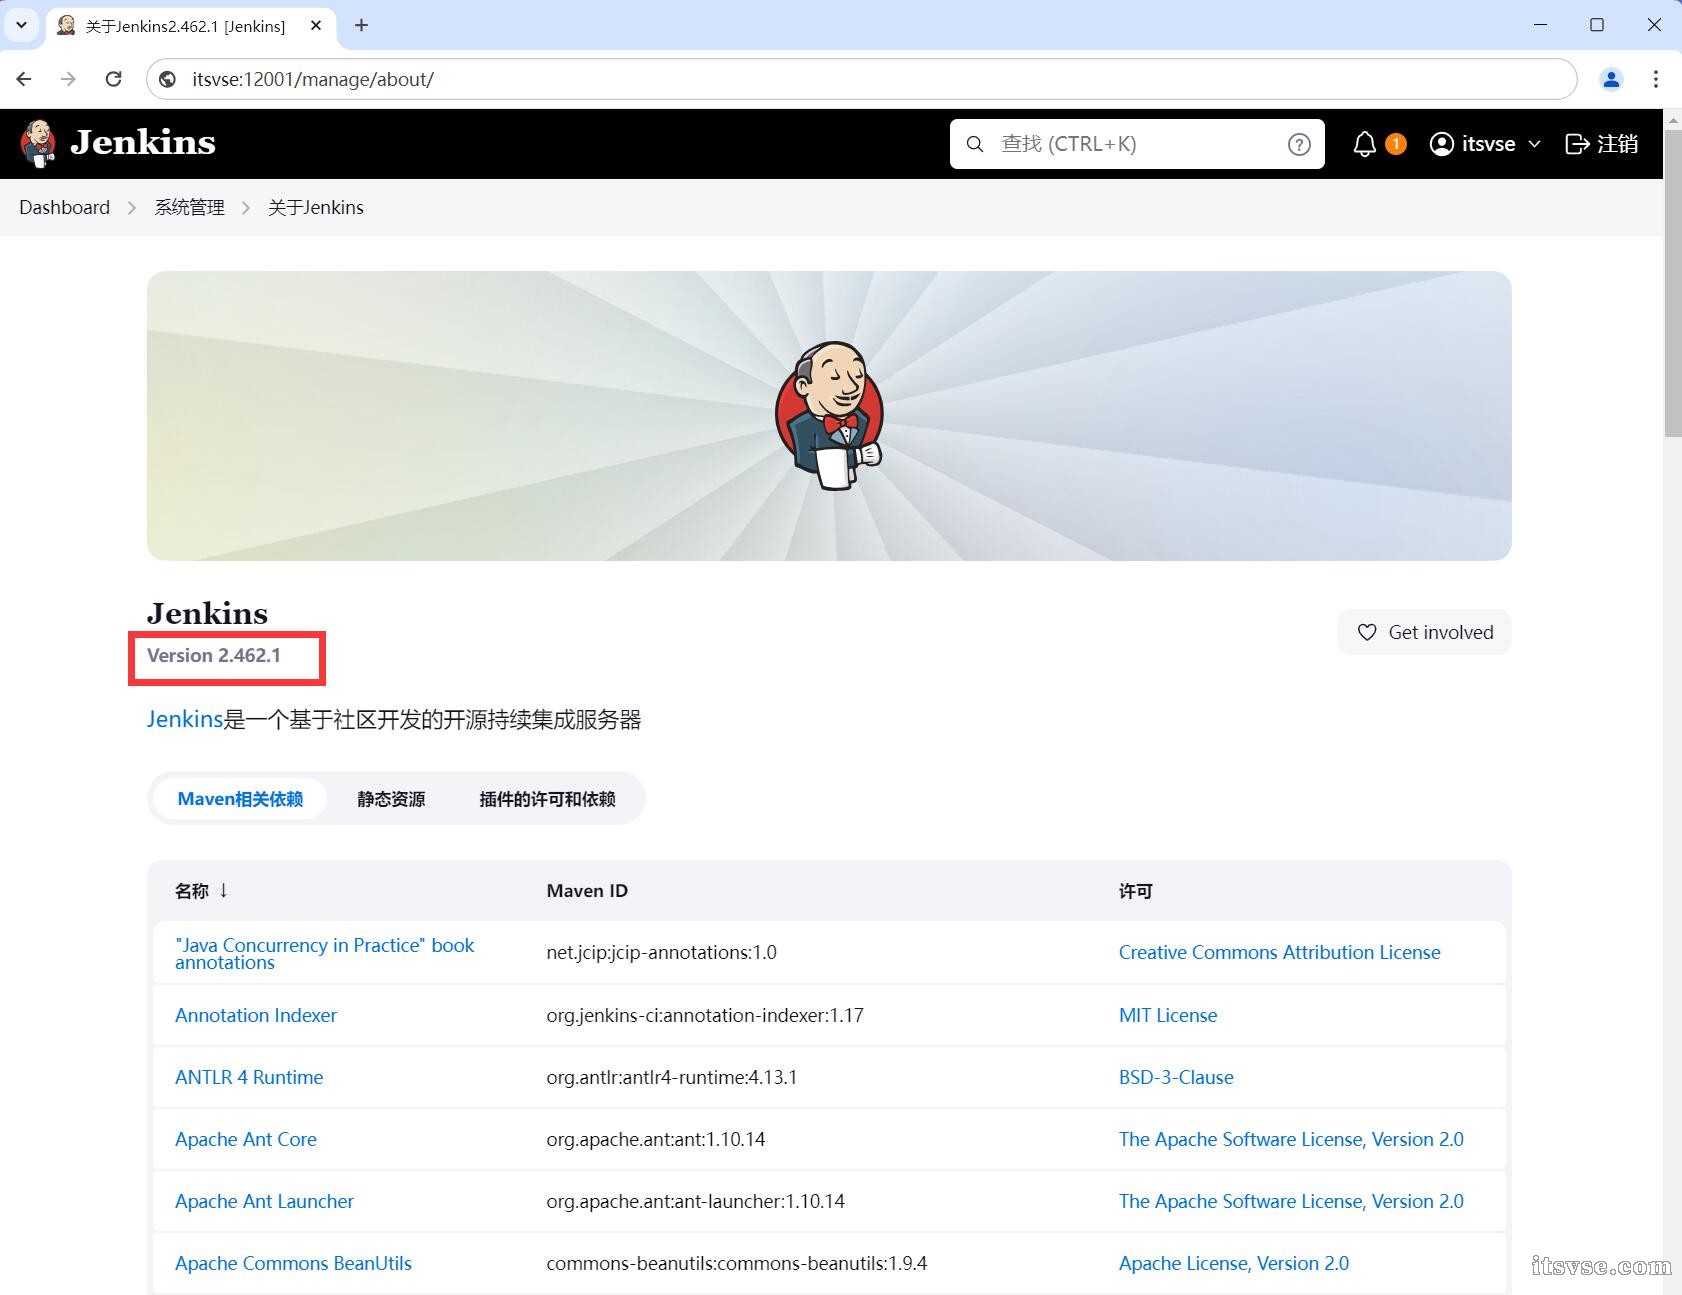Select the Maven相关依赖 tab

click(240, 799)
